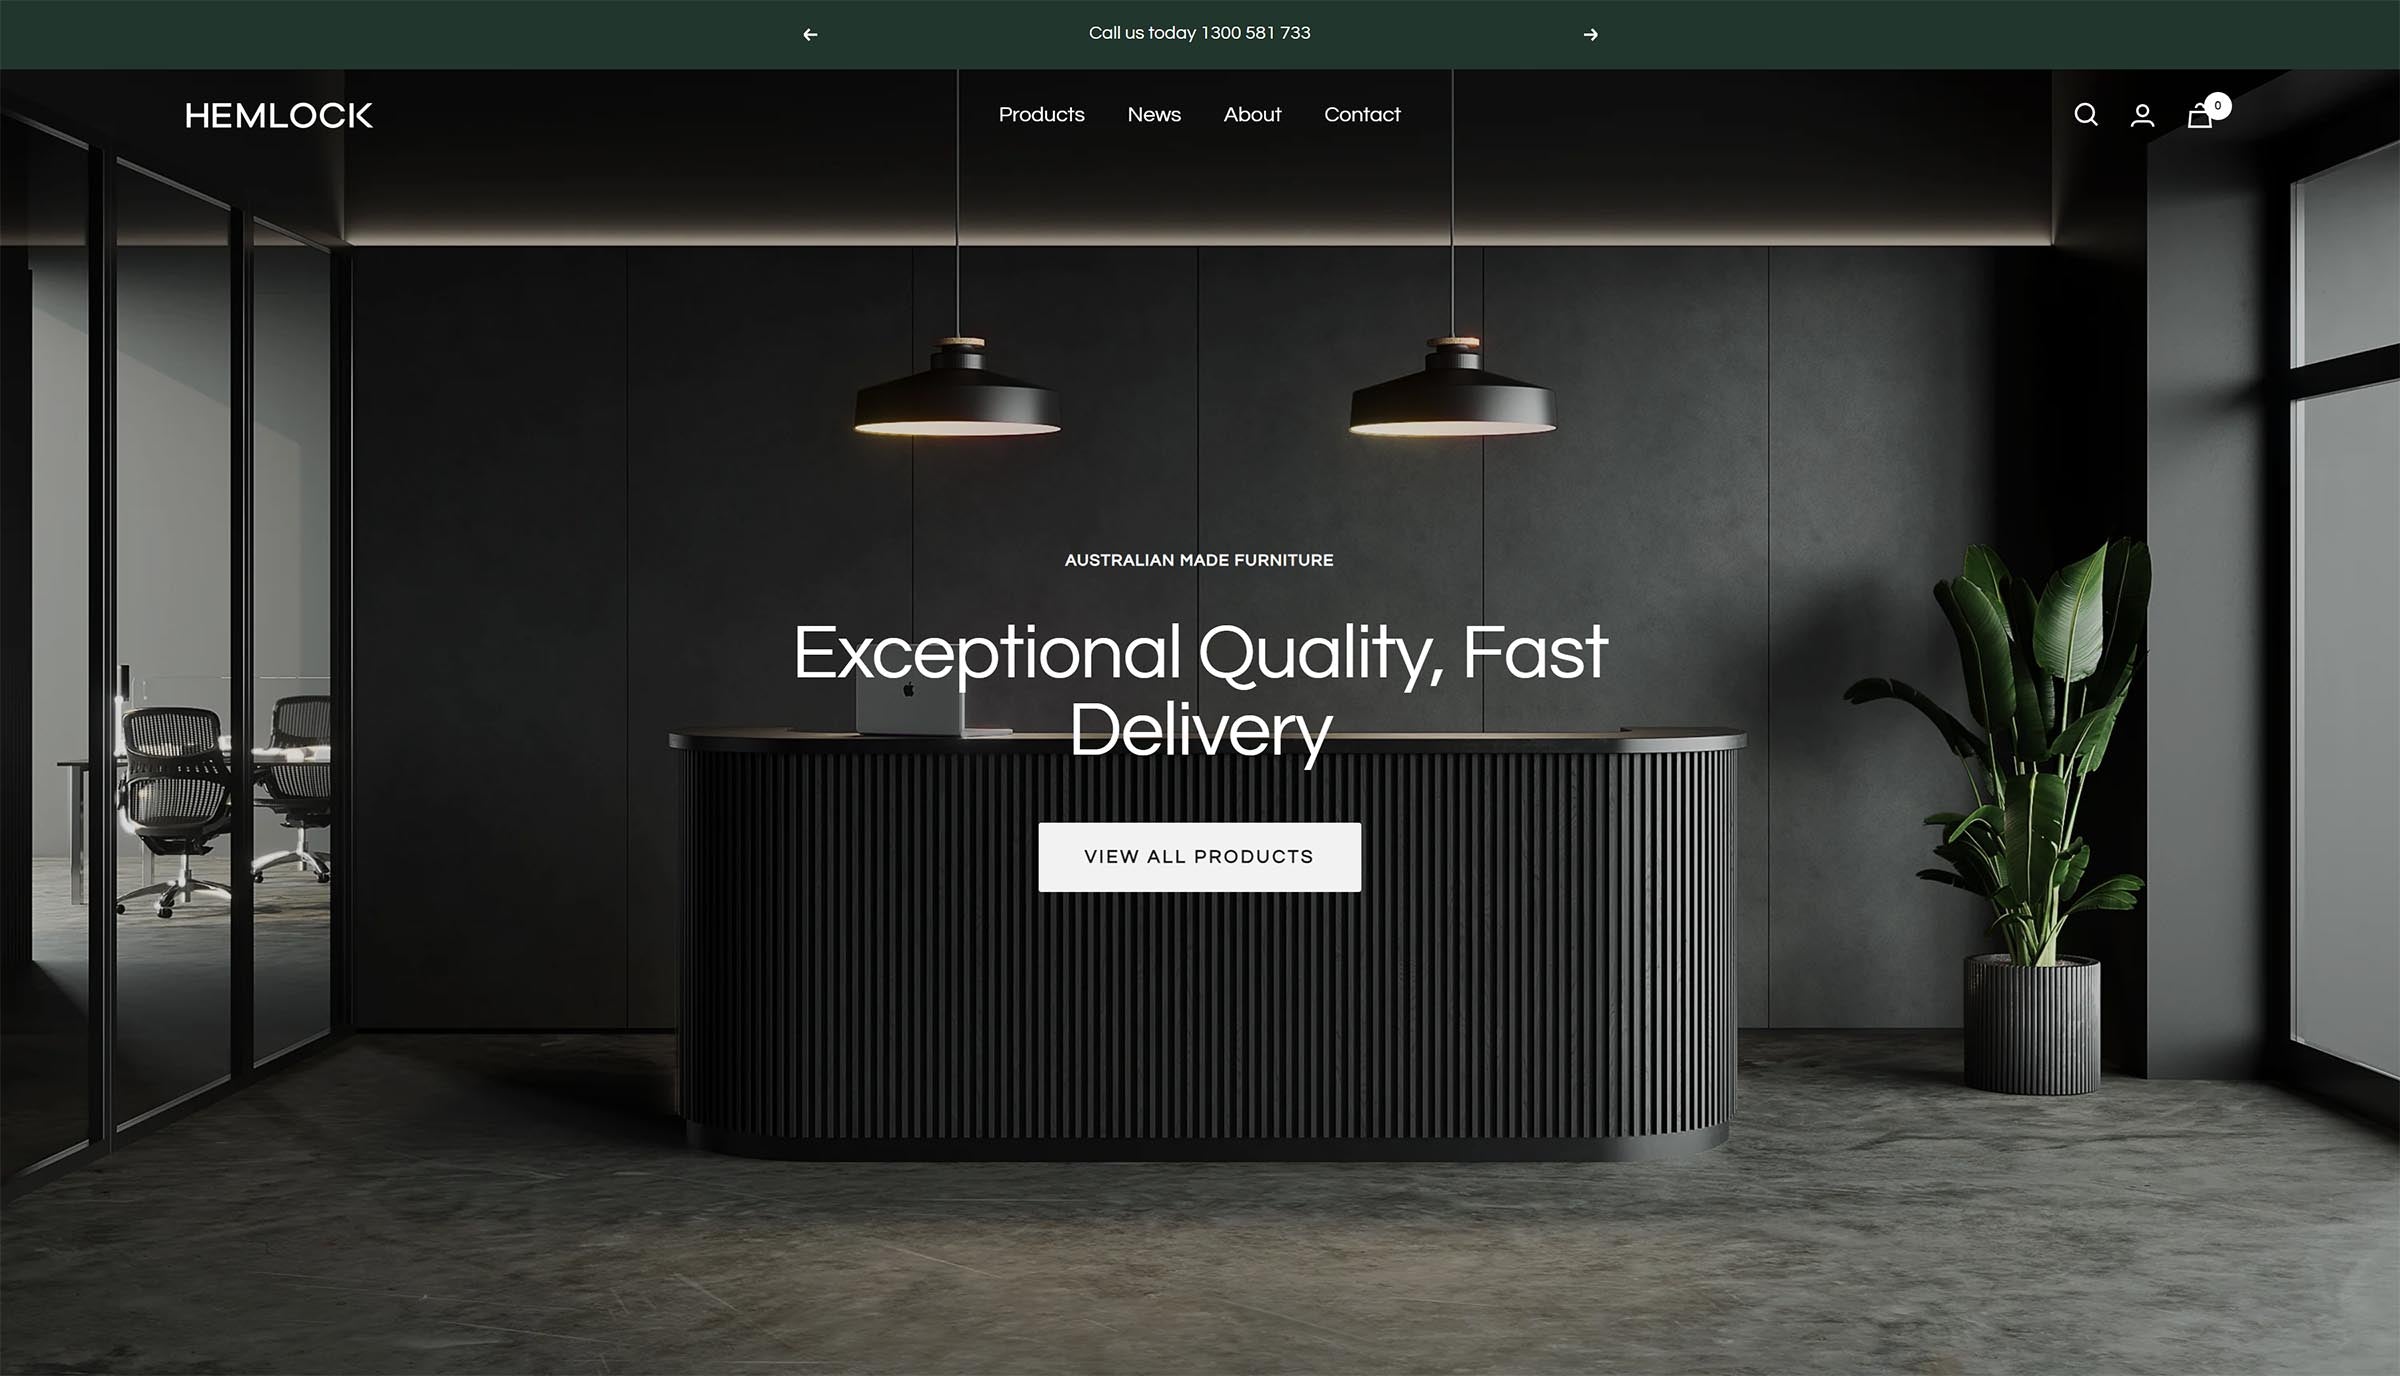Show the next announcement with right arrow
The height and width of the screenshot is (1376, 2400).
click(x=1590, y=34)
